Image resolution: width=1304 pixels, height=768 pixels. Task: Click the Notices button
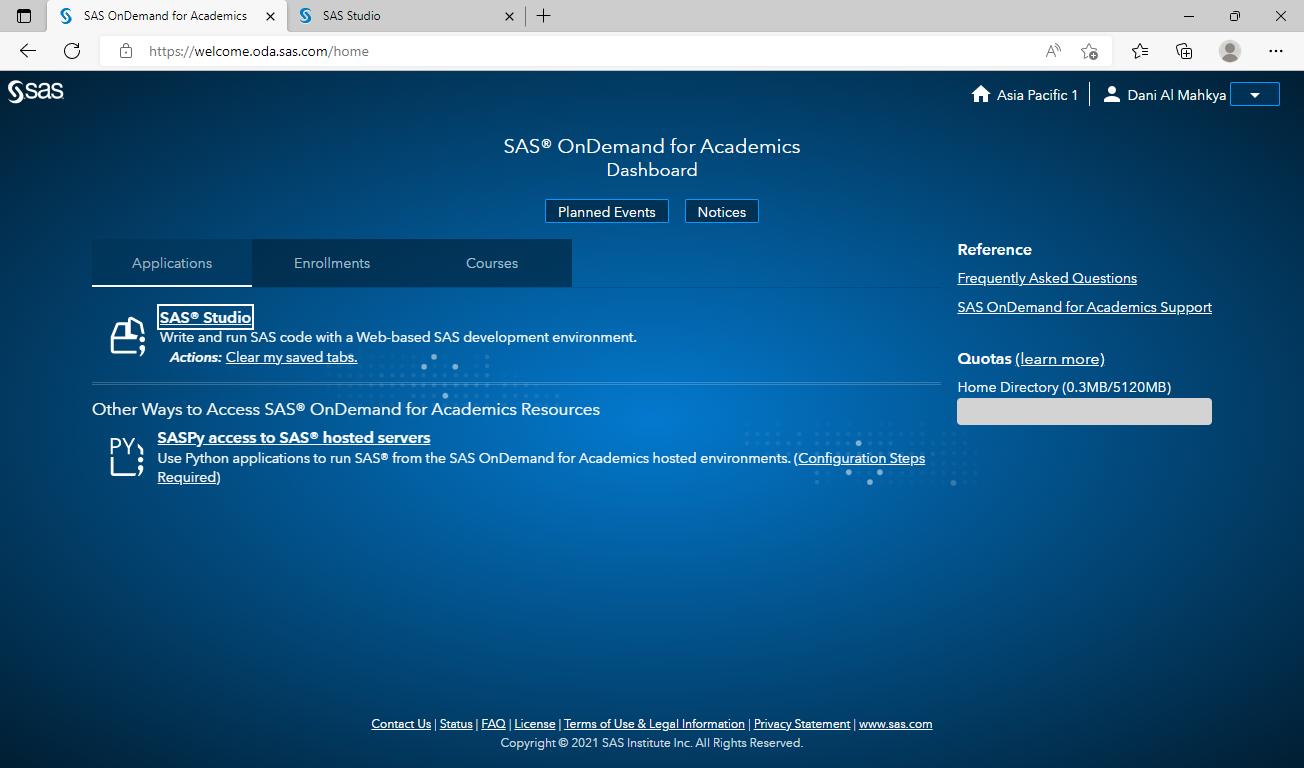pos(722,211)
